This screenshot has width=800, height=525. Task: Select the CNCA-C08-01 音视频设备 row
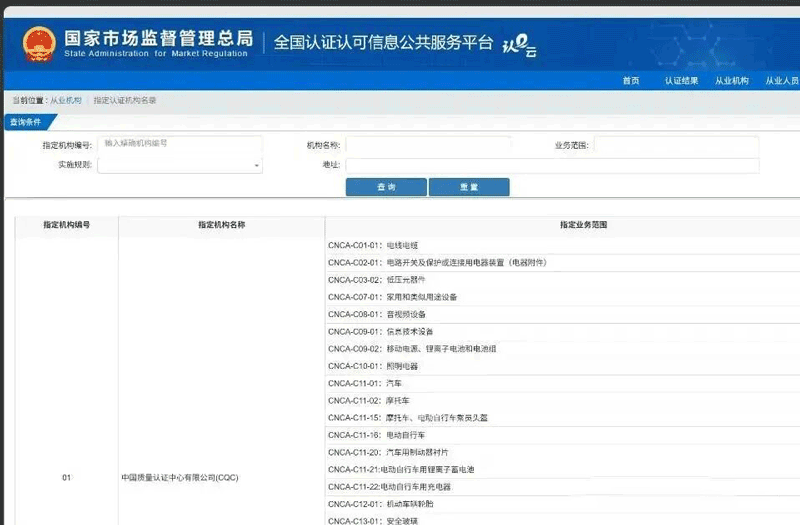click(563, 314)
